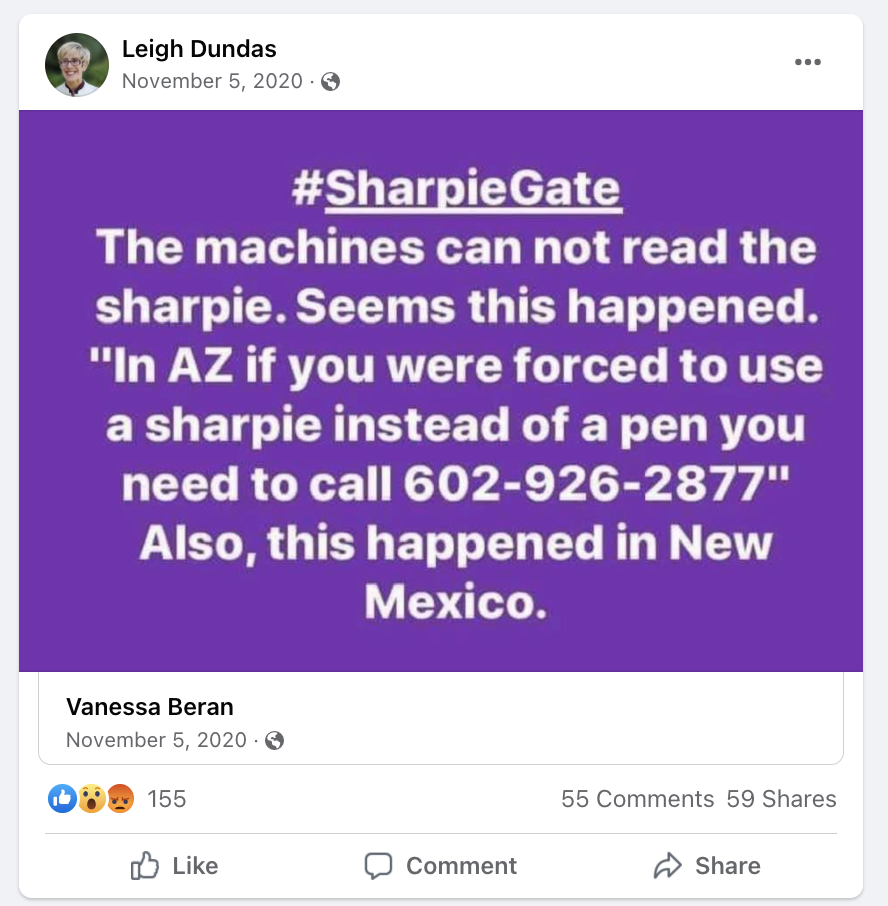
Task: Open the three-dot post options menu
Action: click(807, 62)
